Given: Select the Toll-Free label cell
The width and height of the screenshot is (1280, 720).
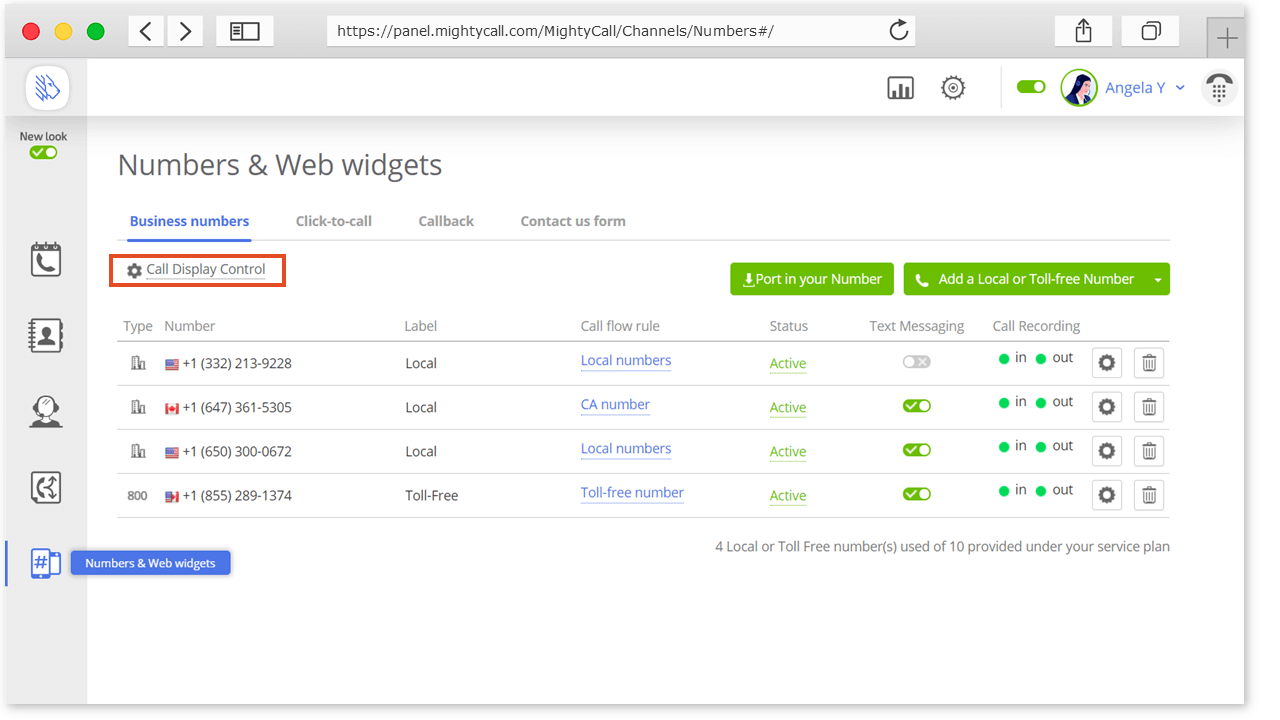Looking at the screenshot, I should [x=432, y=495].
